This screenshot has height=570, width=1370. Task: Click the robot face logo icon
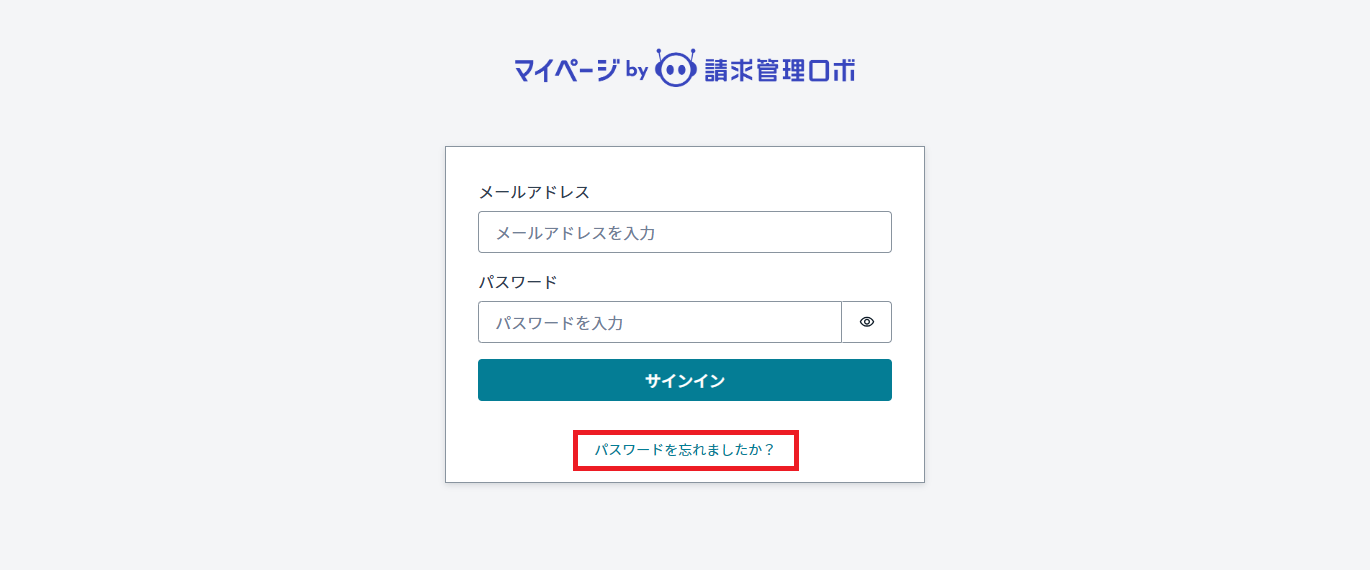(675, 69)
